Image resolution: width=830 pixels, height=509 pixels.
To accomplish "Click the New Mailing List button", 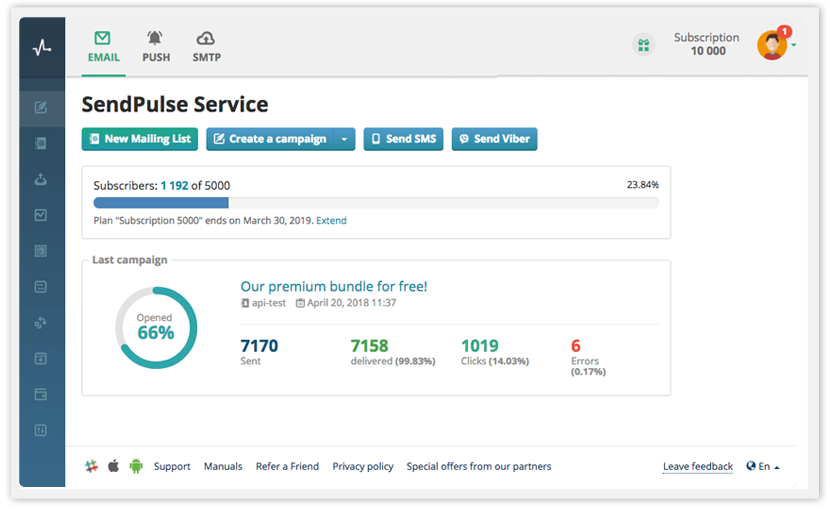I will click(140, 139).
